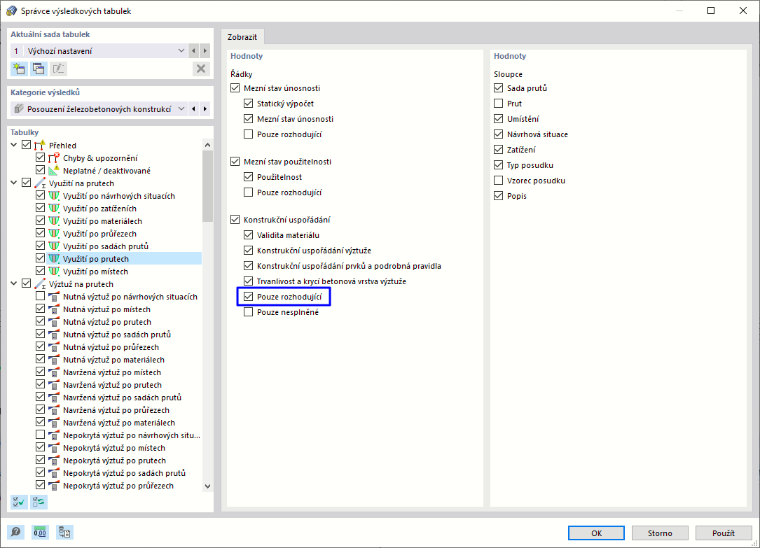The width and height of the screenshot is (760, 548).
Task: Check Nutná výztuž po návrhových situacích box
Action: pyautogui.click(x=40, y=296)
